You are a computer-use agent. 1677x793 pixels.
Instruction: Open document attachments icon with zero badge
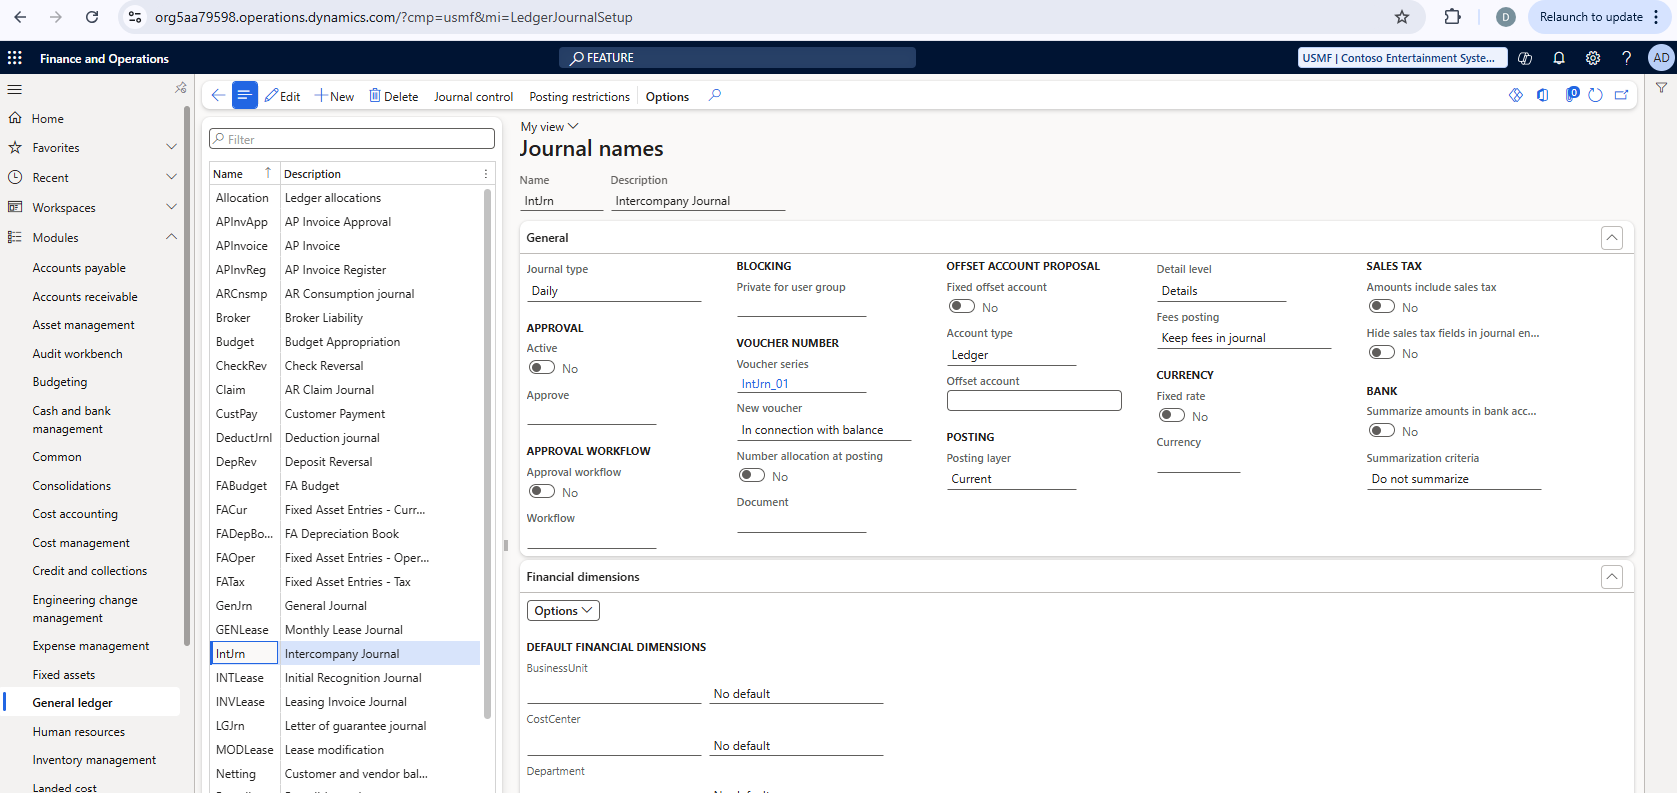pyautogui.click(x=1571, y=94)
